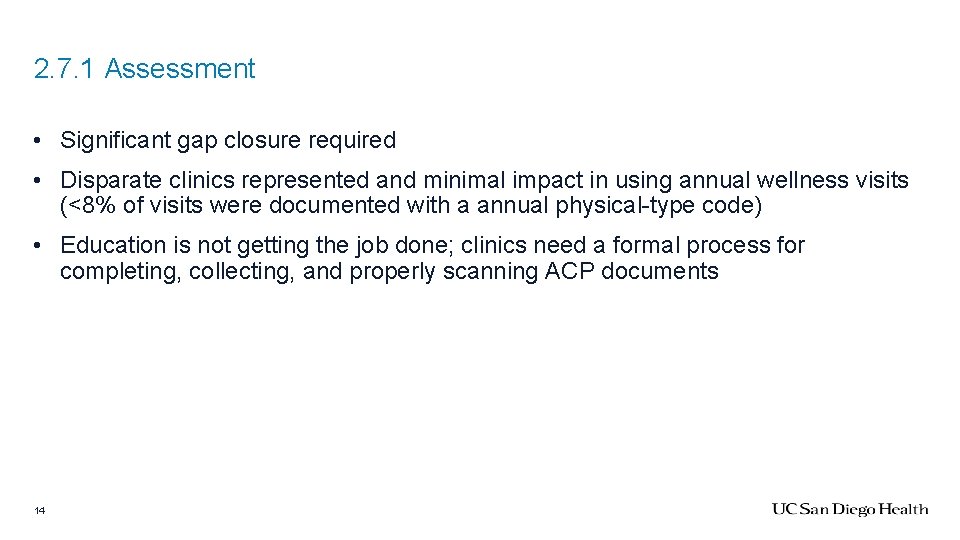Click the word "Assessment" in the slide title
Image resolution: width=960 pixels, height=540 pixels.
[x=180, y=69]
